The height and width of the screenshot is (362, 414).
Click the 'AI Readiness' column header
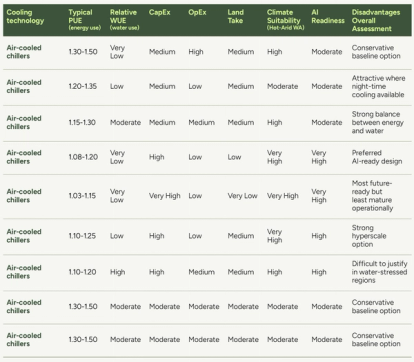328,16
